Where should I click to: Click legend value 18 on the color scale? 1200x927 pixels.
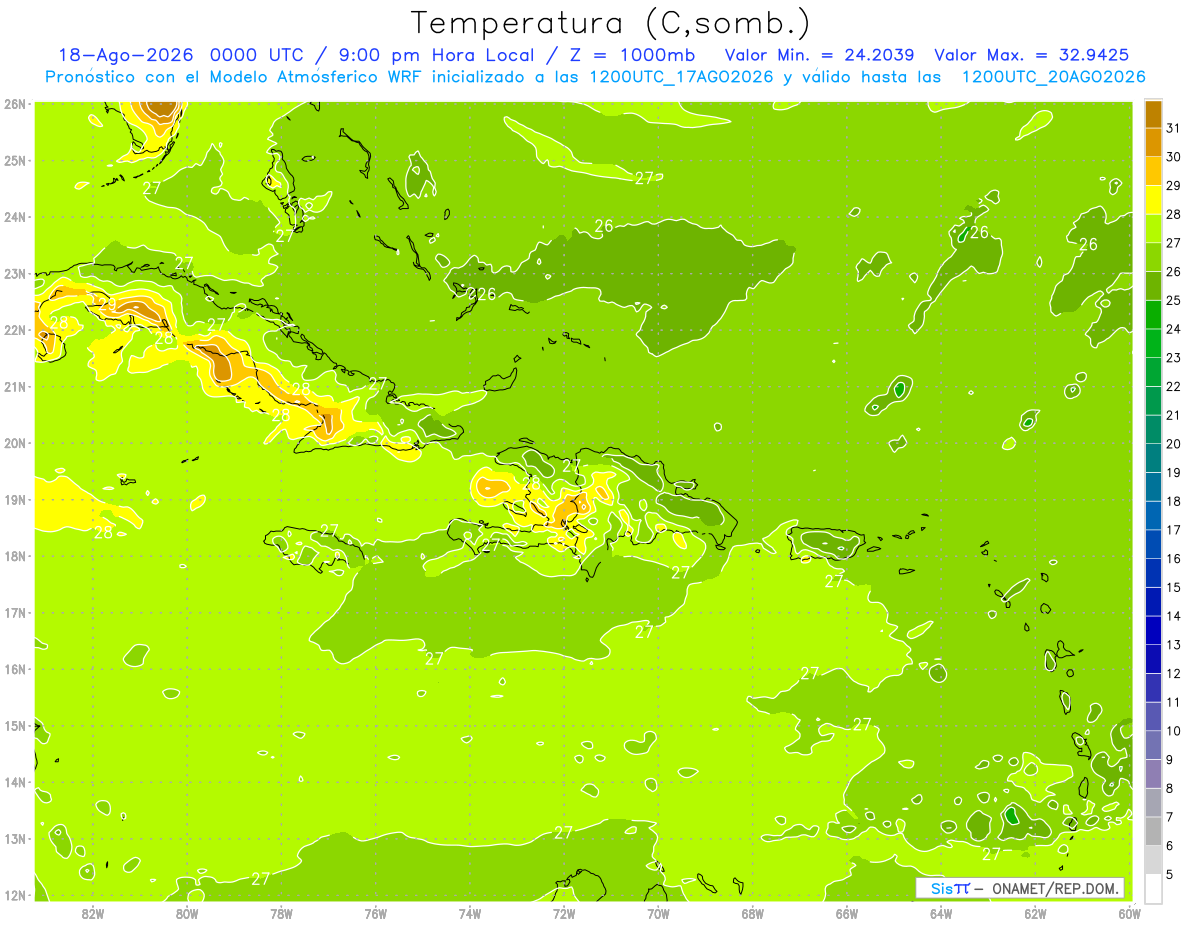coord(1173,501)
